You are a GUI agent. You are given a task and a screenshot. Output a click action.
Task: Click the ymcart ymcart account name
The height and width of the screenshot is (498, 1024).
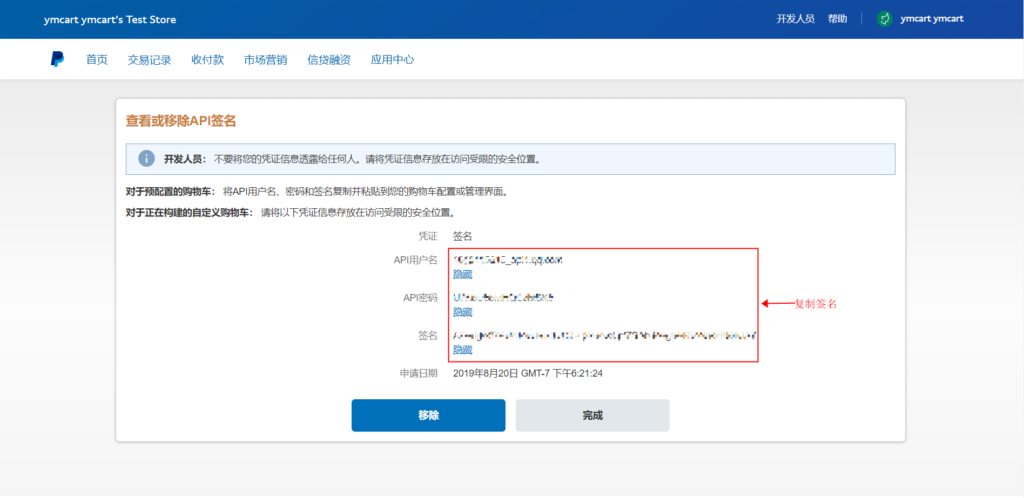point(932,19)
